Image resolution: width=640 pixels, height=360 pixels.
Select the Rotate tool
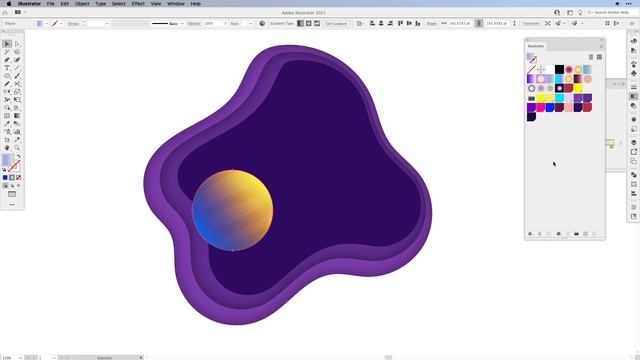point(7,92)
